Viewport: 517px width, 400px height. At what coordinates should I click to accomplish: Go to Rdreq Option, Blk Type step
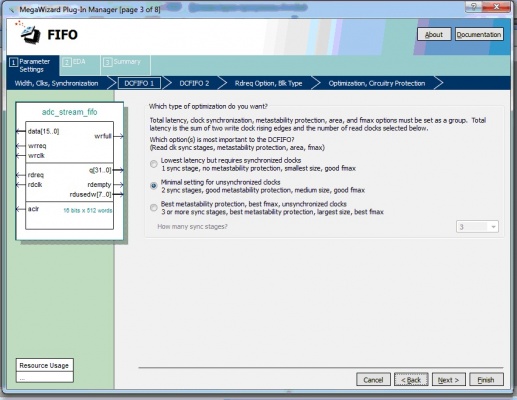tap(268, 83)
